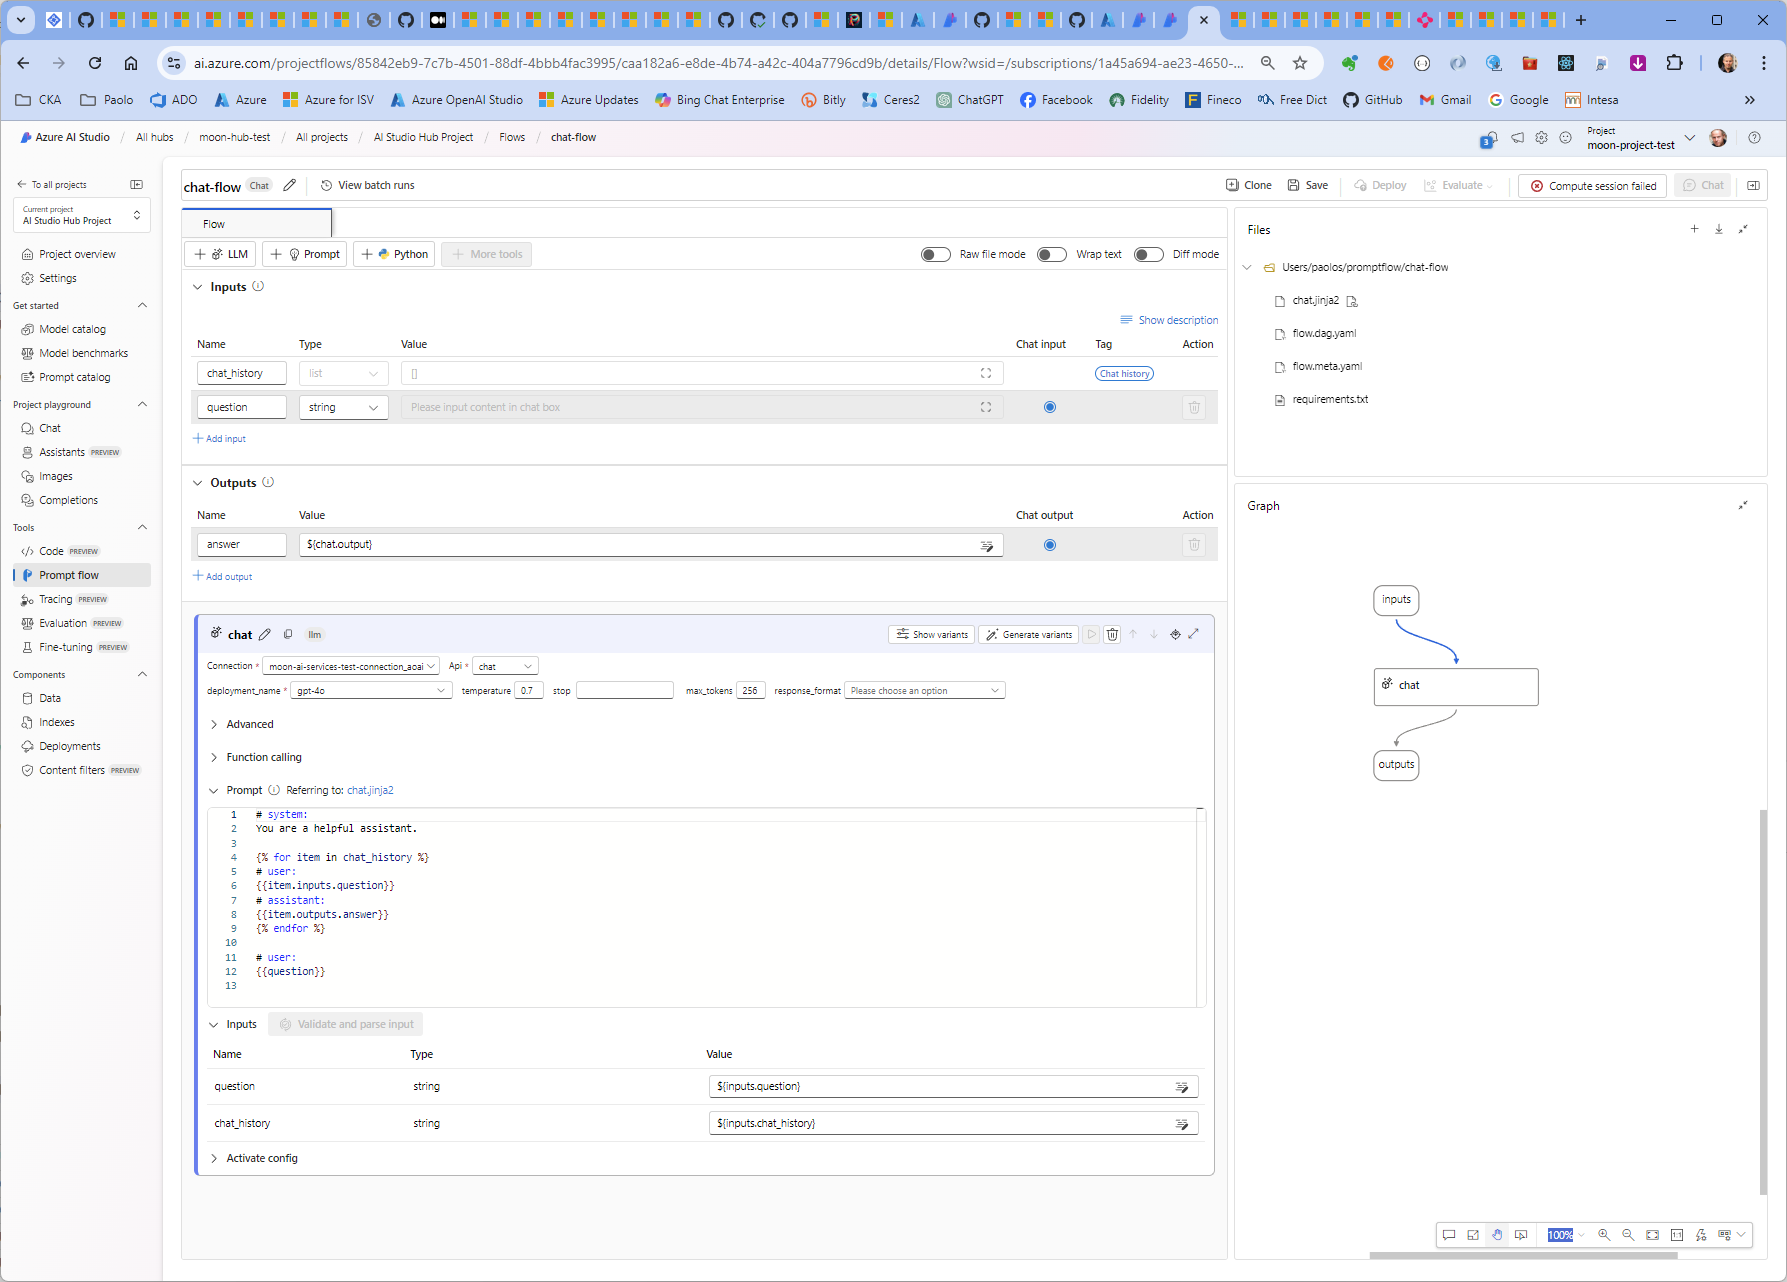1787x1282 pixels.
Task: Toggle Wrap text switch
Action: 1052,254
